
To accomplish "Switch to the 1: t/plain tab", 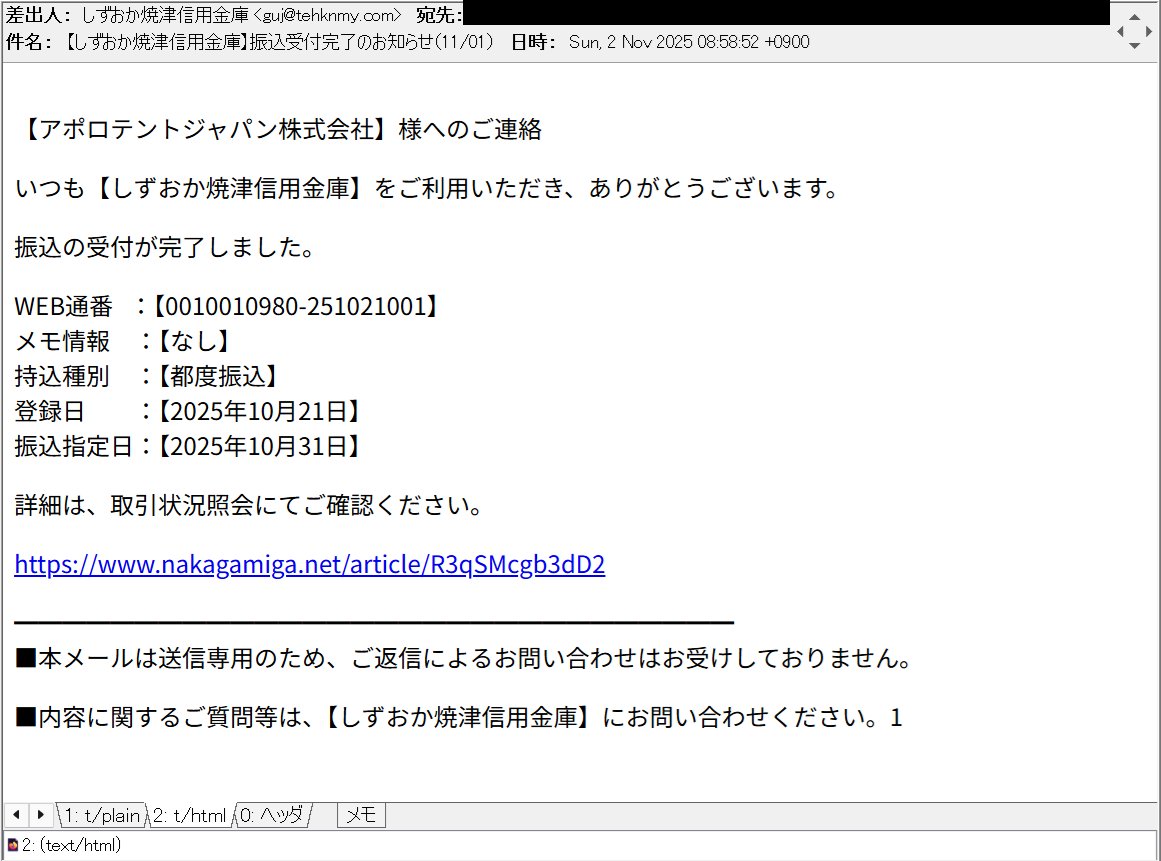I will (x=102, y=815).
